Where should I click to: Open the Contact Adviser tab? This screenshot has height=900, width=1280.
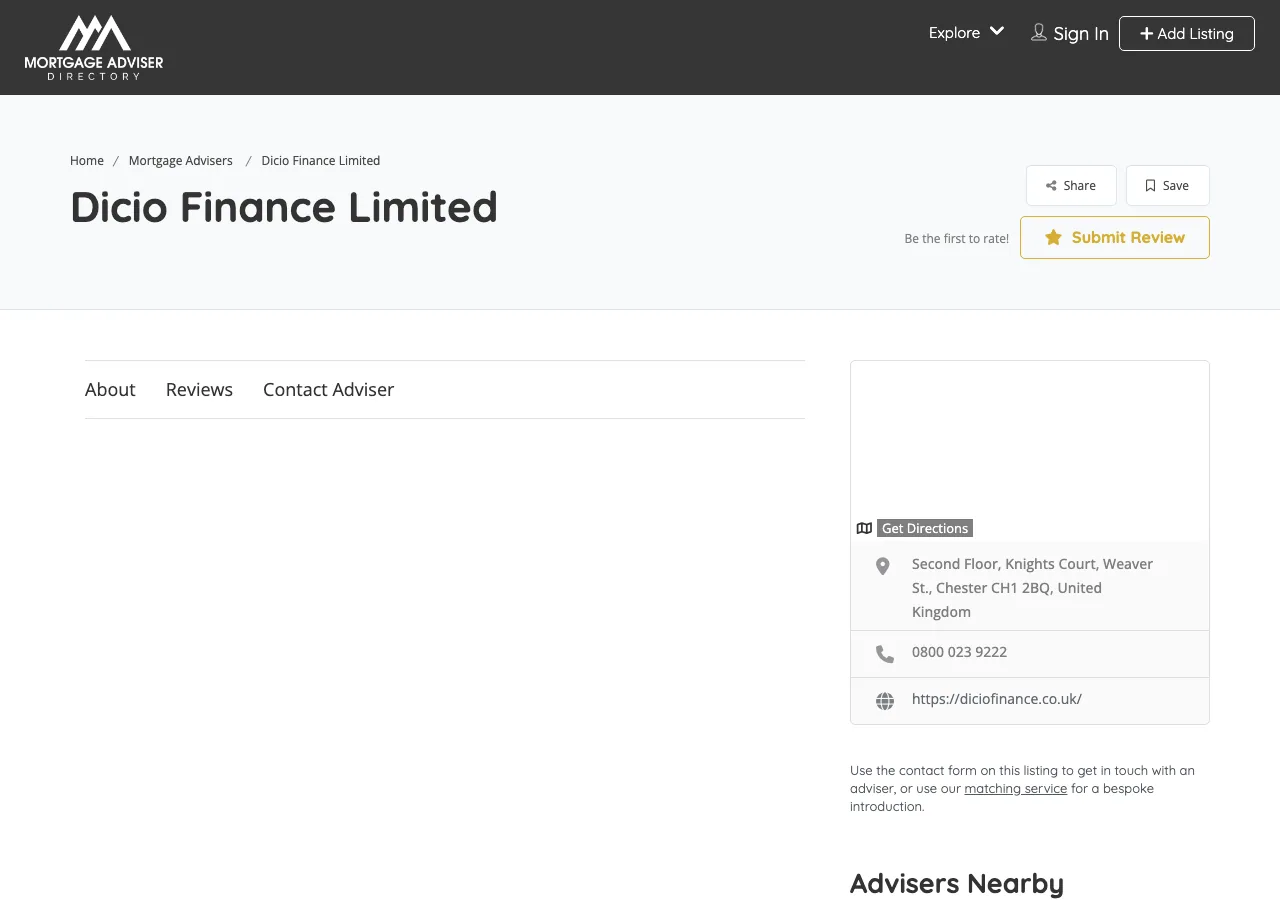pyautogui.click(x=328, y=390)
